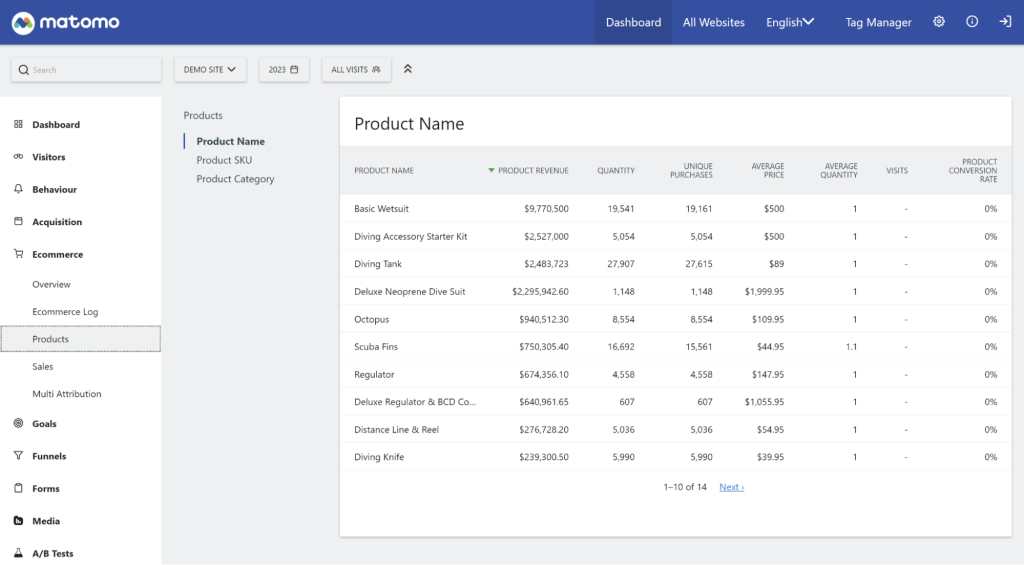The image size is (1024, 565).
Task: Click the $9,770,500 revenue value
Action: pos(546,208)
